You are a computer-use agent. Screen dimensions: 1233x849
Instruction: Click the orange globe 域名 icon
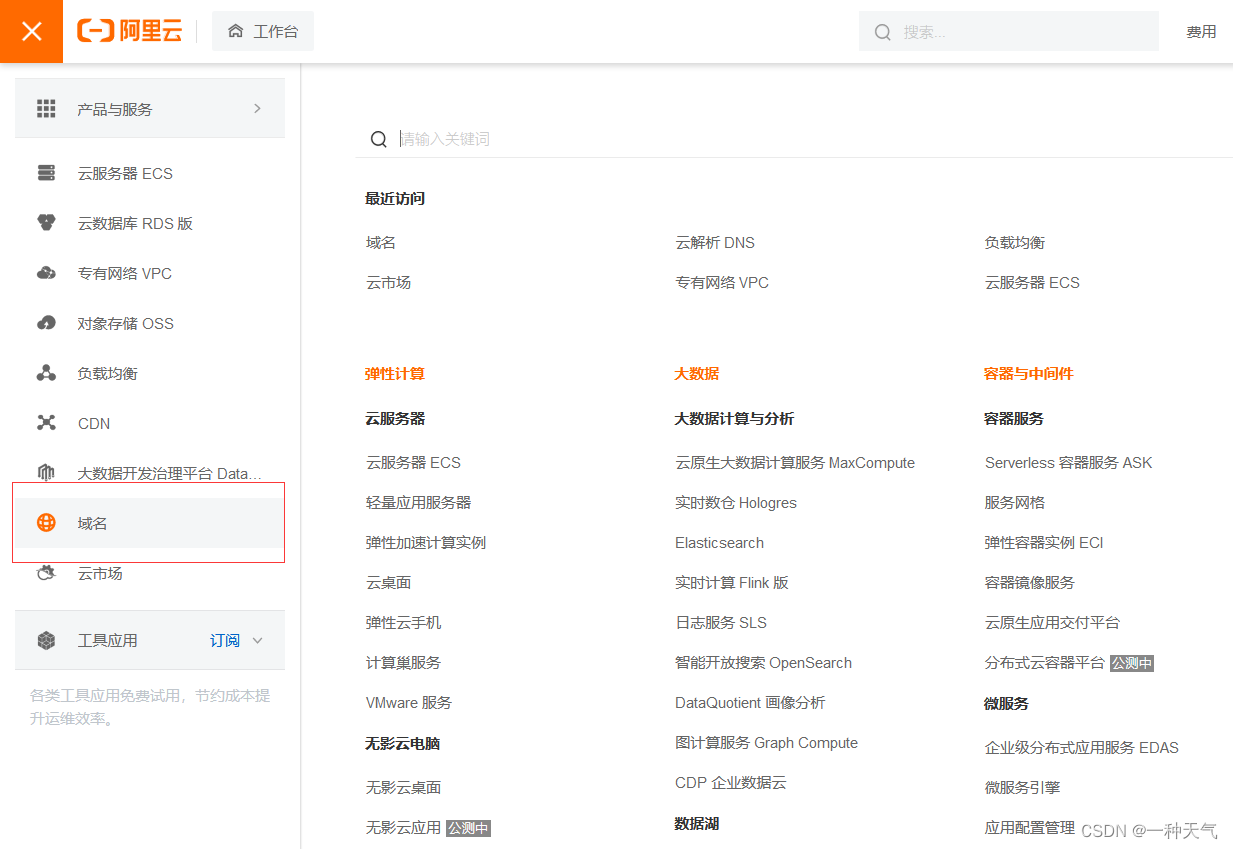tap(46, 523)
